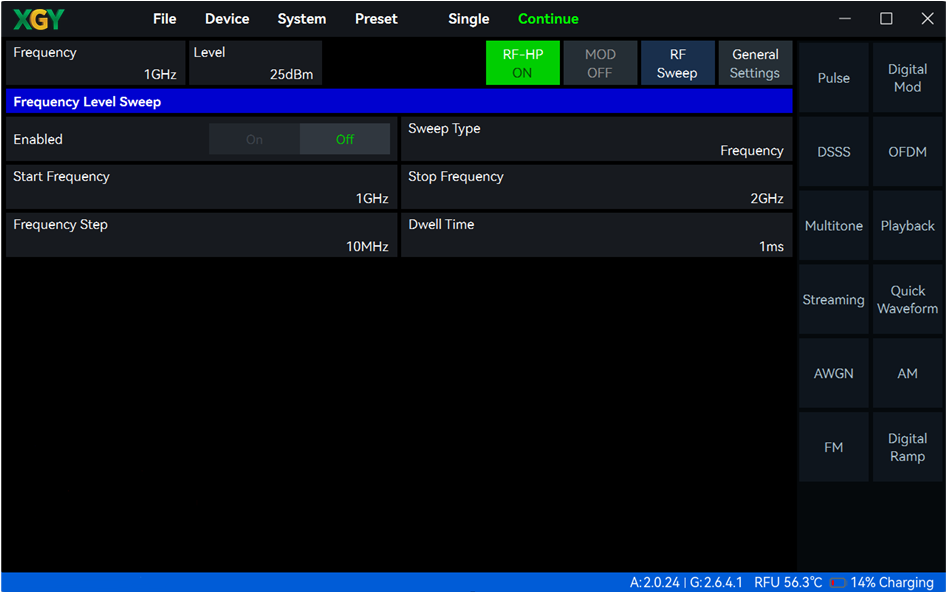Switch Enabled to Off
Image resolution: width=947 pixels, height=593 pixels.
(x=345, y=139)
